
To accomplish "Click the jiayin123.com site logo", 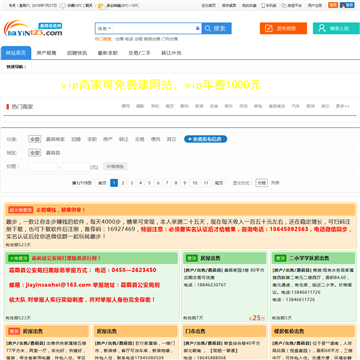I will pyautogui.click(x=33, y=29).
